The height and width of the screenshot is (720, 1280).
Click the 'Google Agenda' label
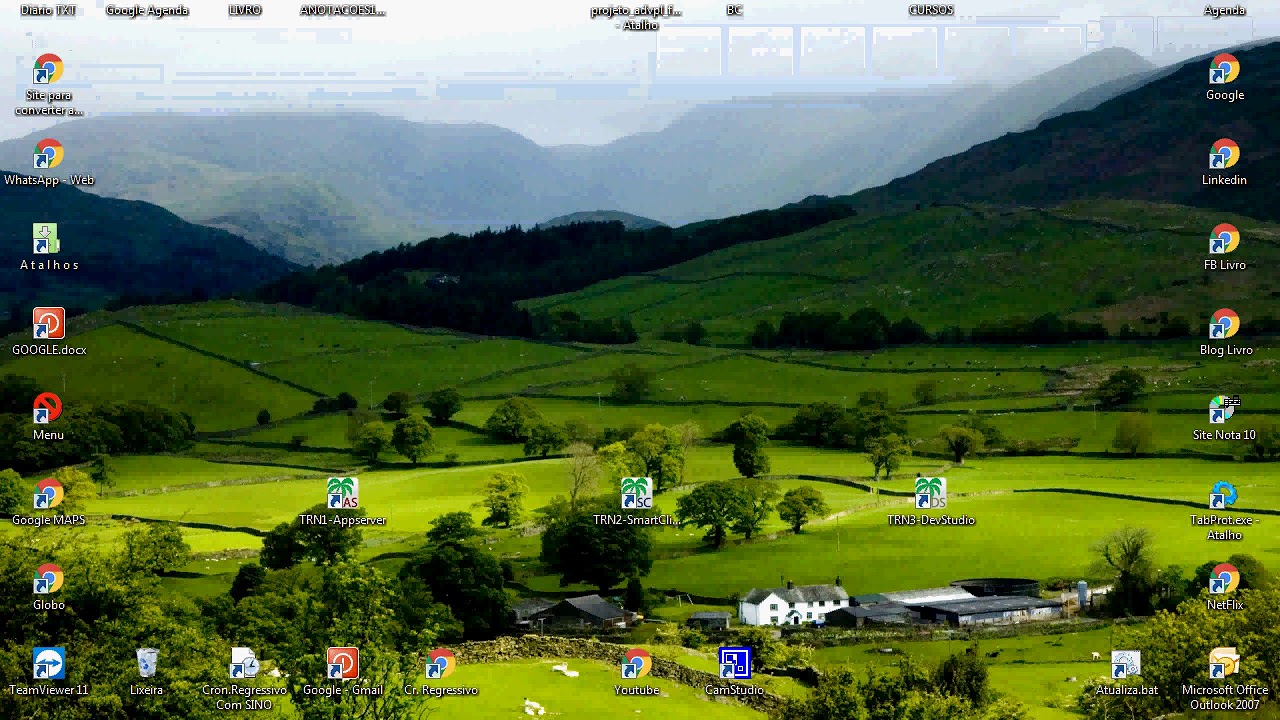pyautogui.click(x=146, y=10)
